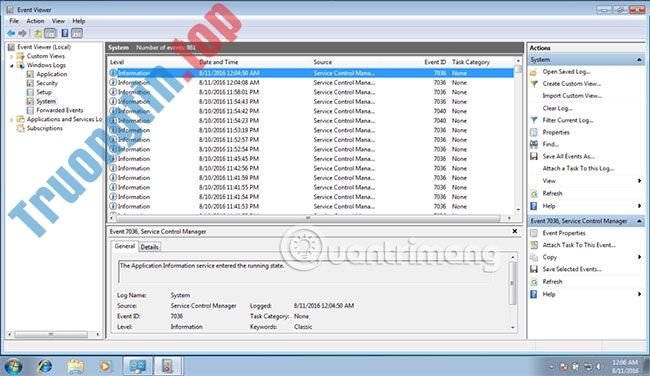Launch Internet Explorer from the taskbar
Image resolution: width=650 pixels, height=376 pixels.
pos(45,366)
